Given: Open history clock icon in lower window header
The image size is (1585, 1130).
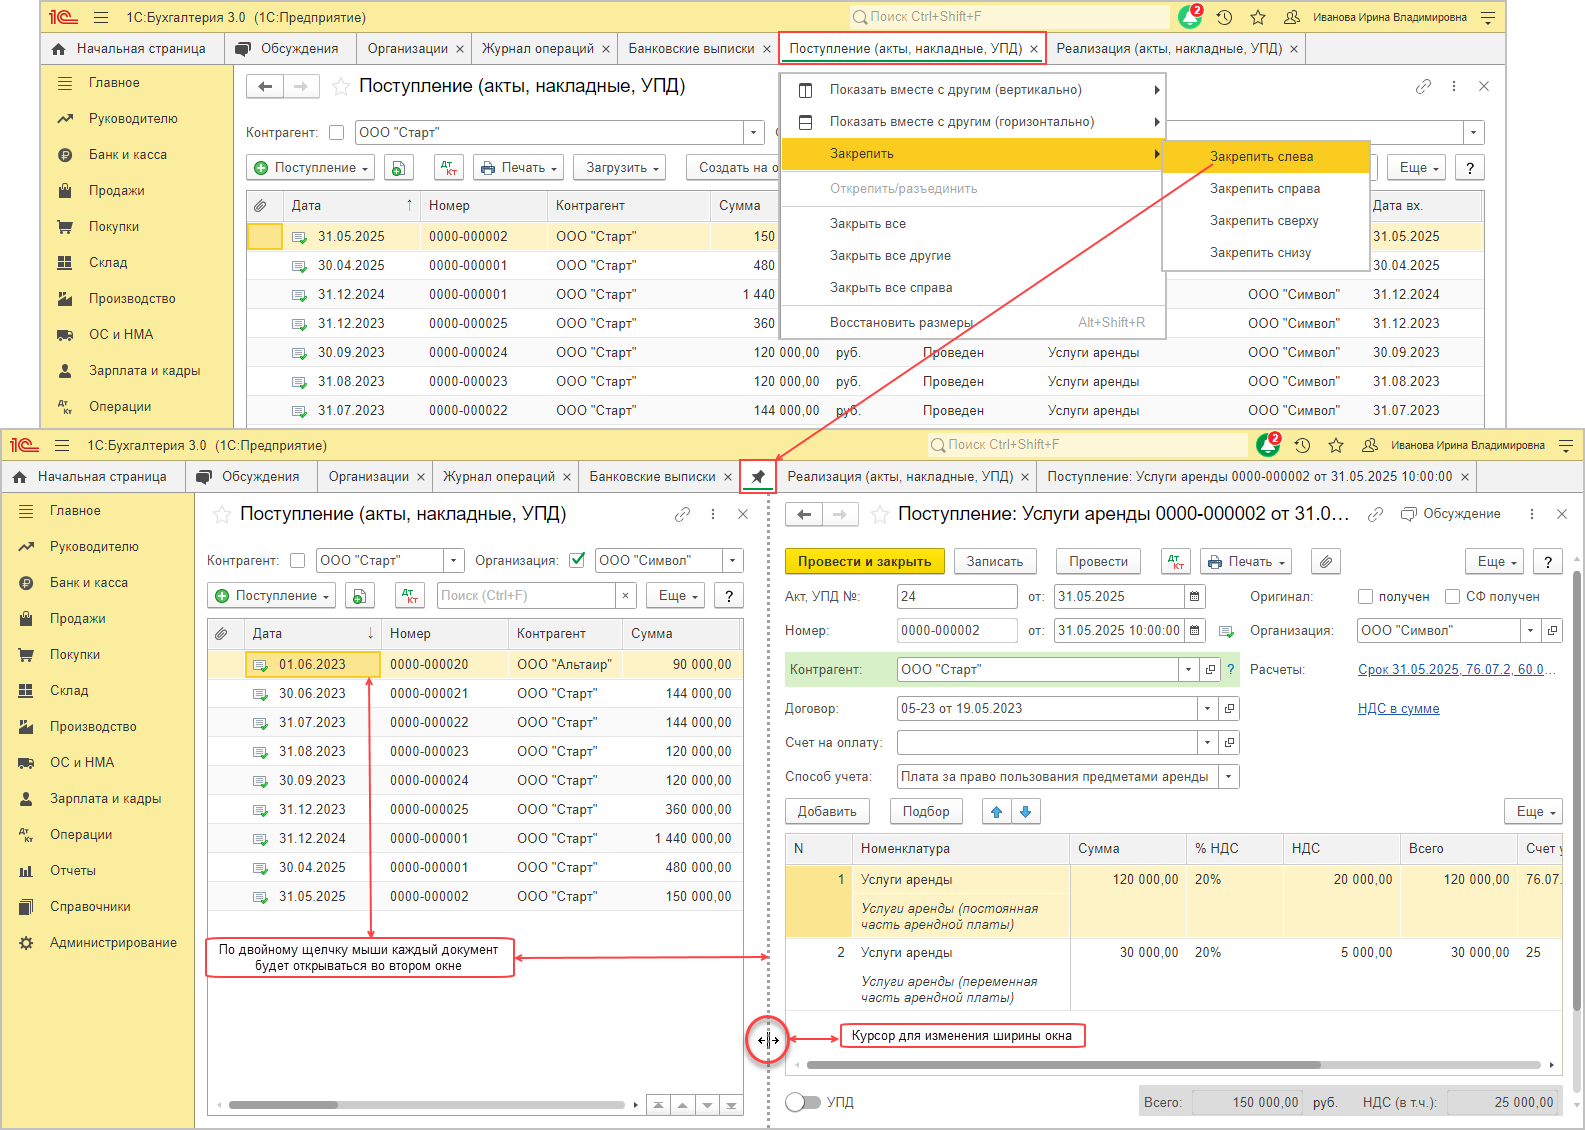Looking at the screenshot, I should coord(1302,445).
